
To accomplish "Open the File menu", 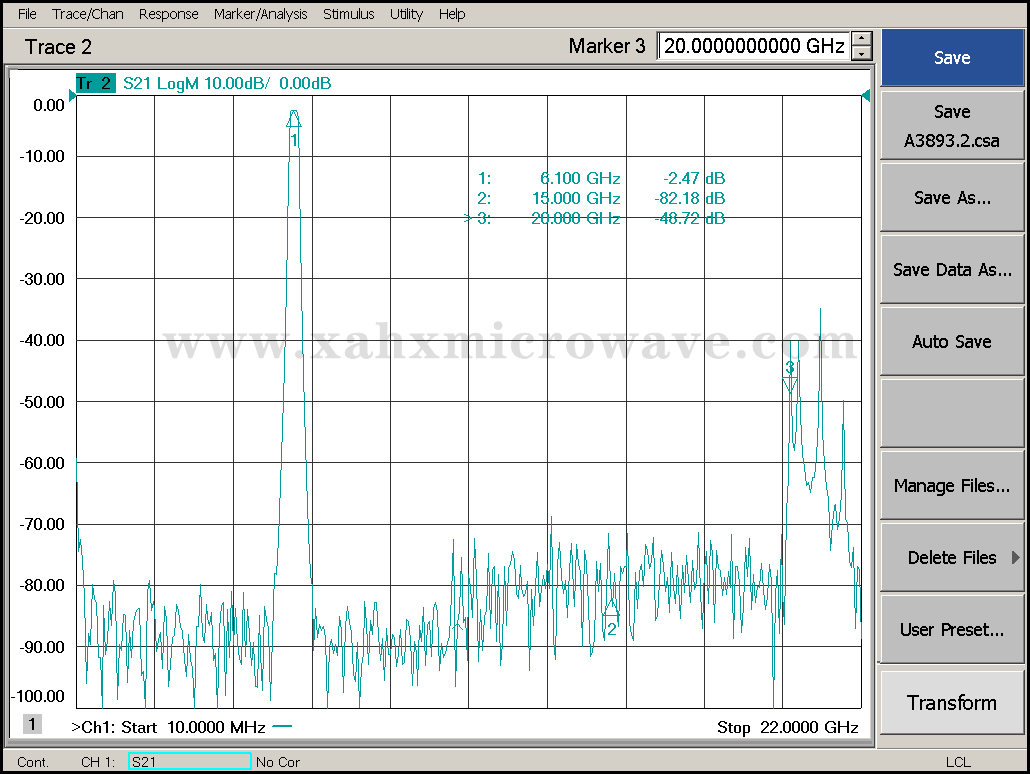I will (27, 14).
